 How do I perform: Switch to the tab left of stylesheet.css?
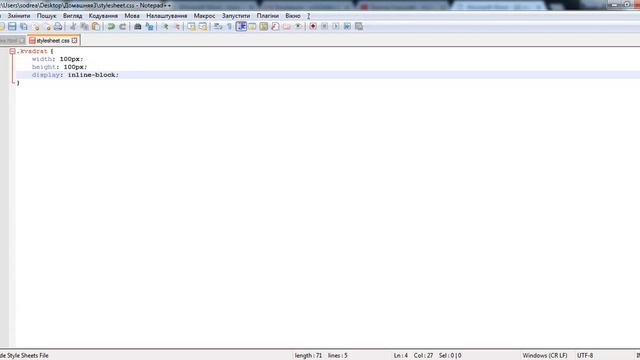click(x=12, y=40)
